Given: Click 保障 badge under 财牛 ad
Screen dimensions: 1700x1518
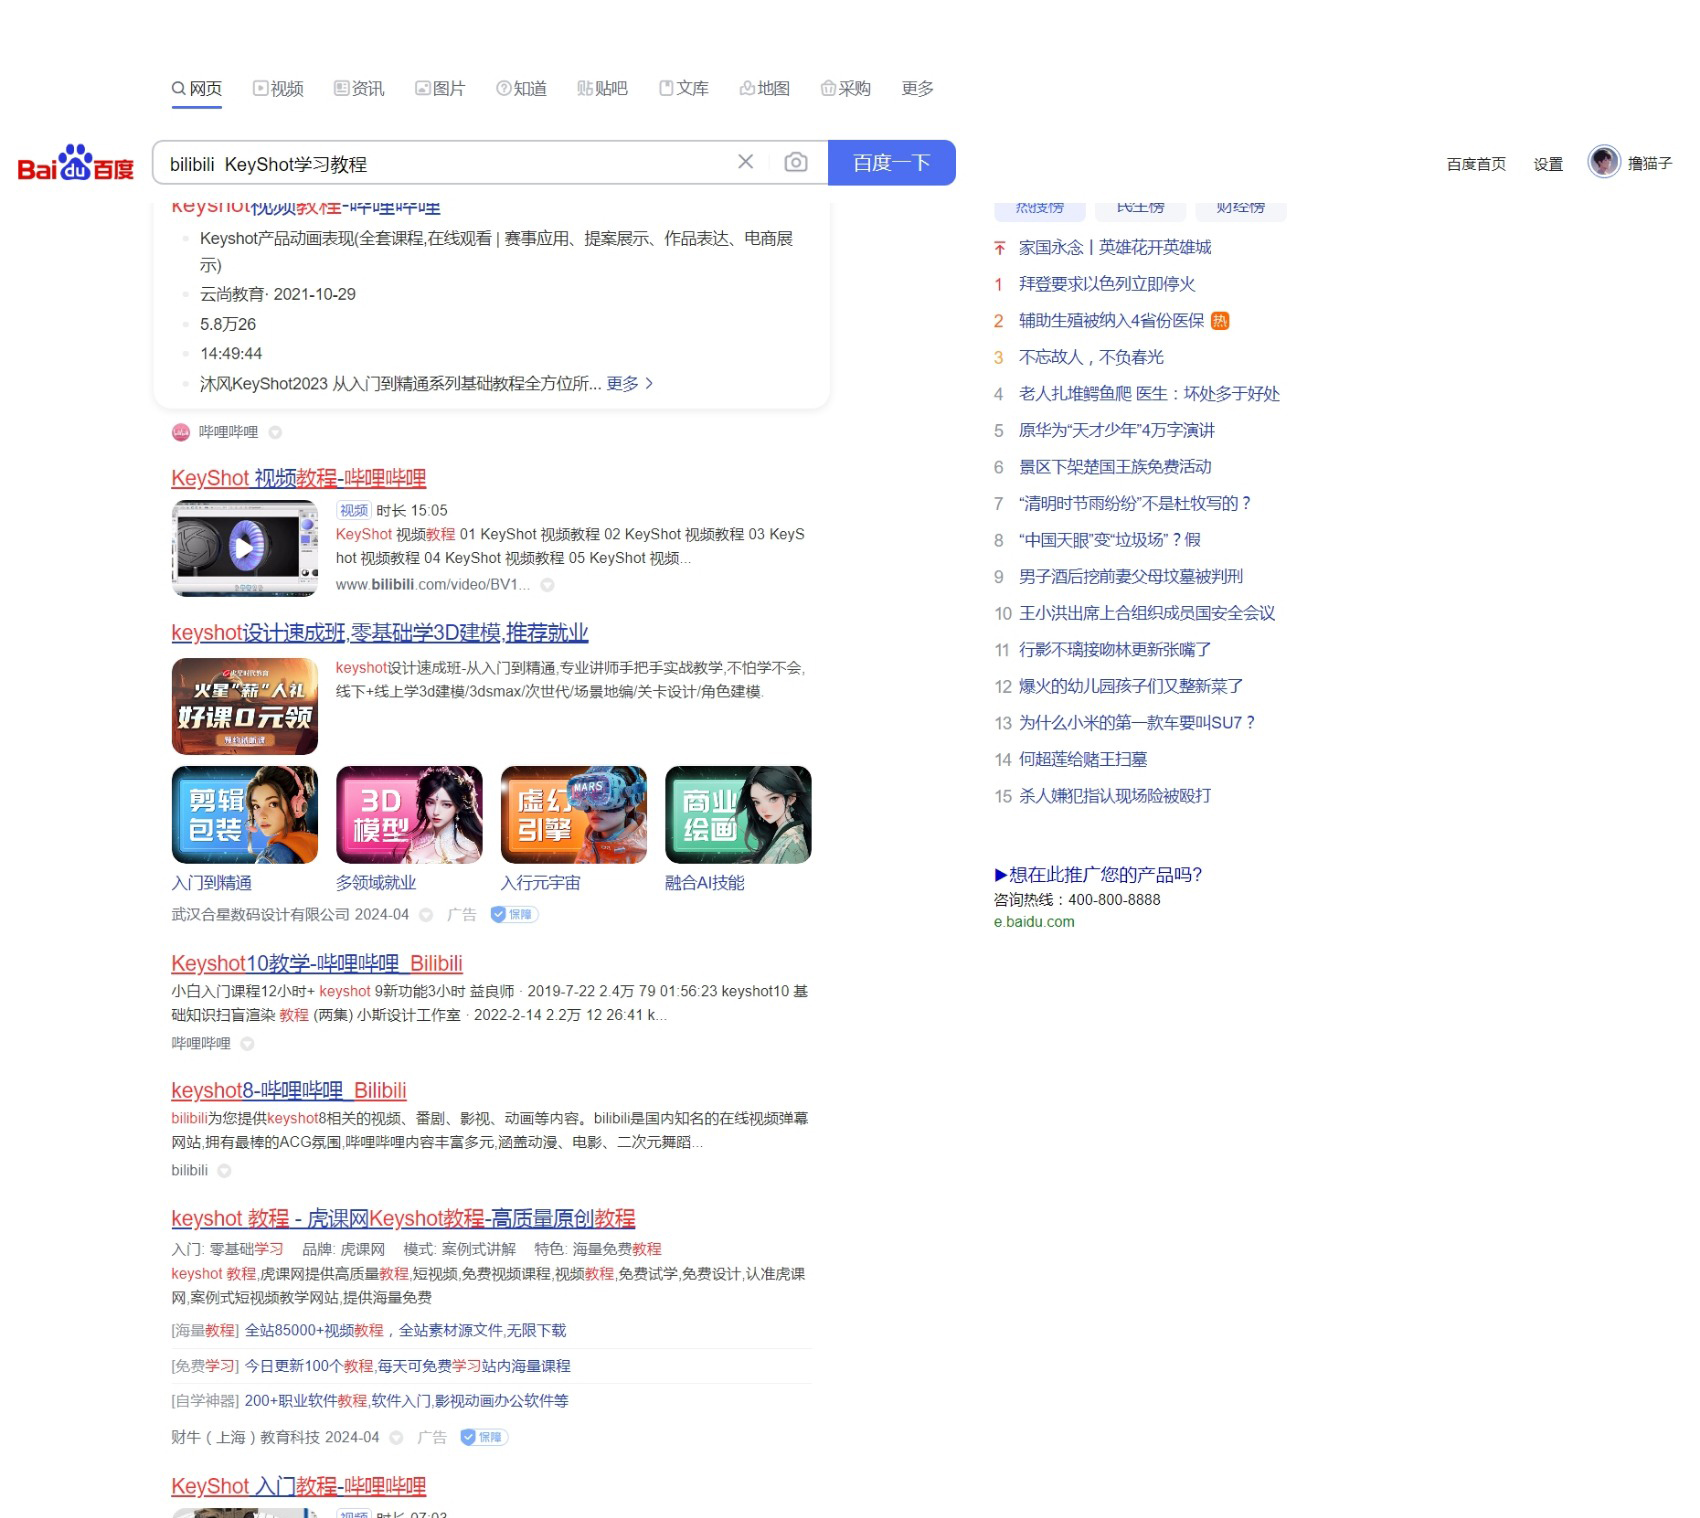Looking at the screenshot, I should pos(484,1437).
